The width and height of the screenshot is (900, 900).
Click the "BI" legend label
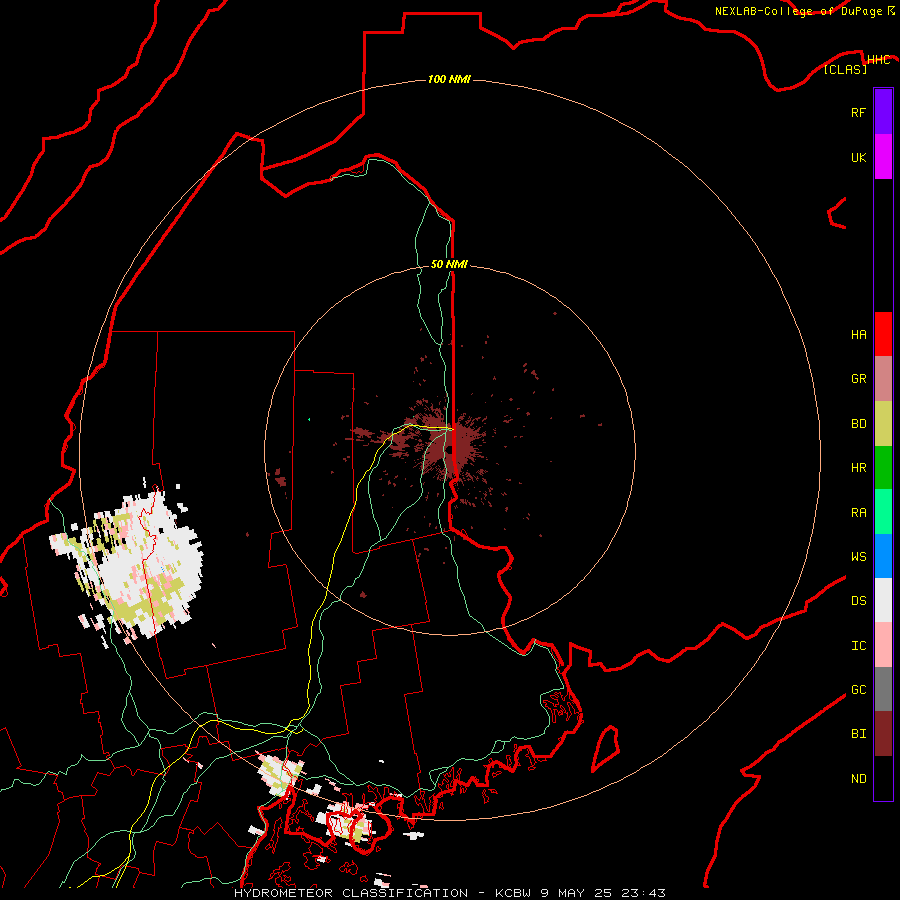point(858,734)
